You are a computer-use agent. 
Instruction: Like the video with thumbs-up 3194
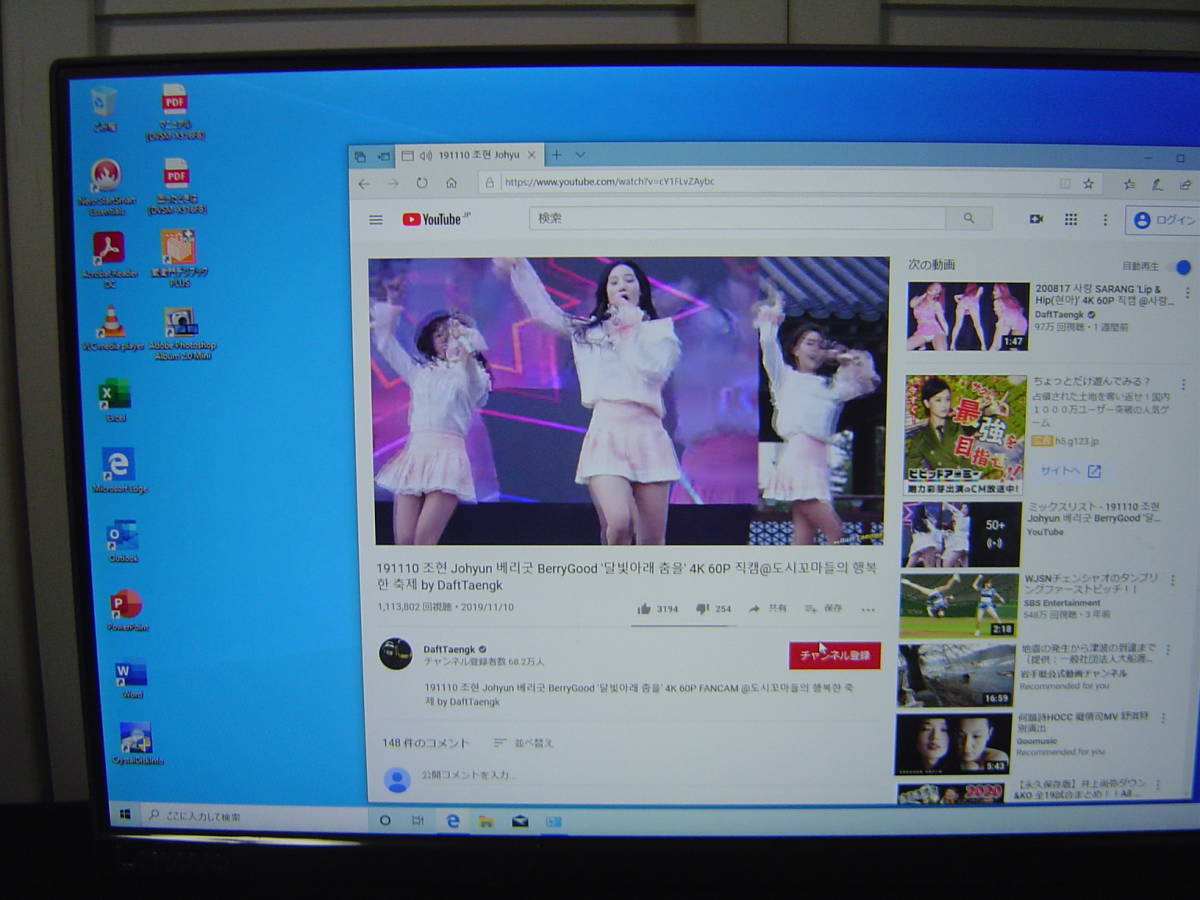[x=657, y=608]
